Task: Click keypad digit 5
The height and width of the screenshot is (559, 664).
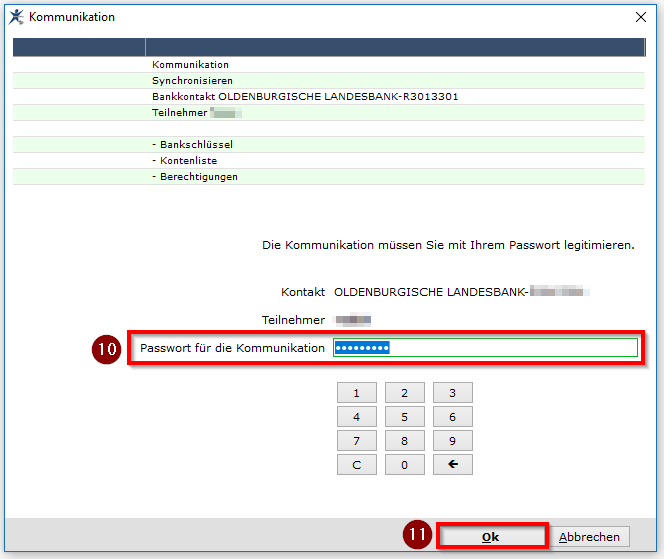Action: click(404, 417)
